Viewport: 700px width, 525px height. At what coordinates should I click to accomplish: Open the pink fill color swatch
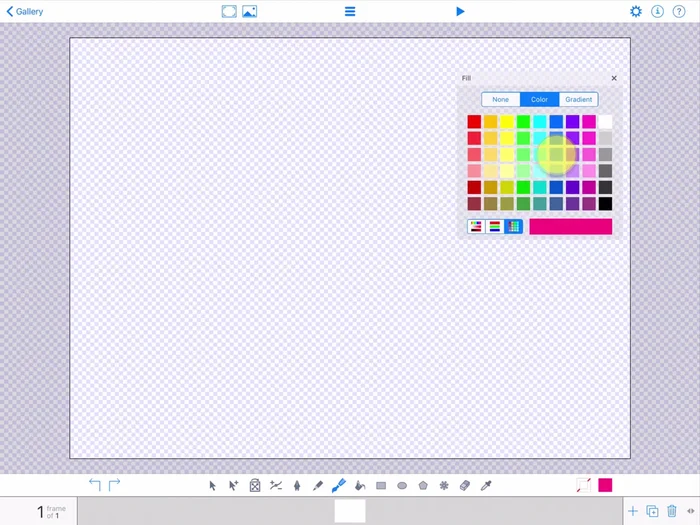[x=605, y=485]
